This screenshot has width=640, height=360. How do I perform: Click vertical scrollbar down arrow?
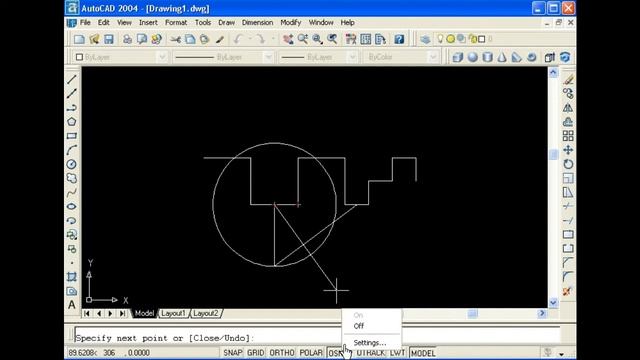(553, 302)
